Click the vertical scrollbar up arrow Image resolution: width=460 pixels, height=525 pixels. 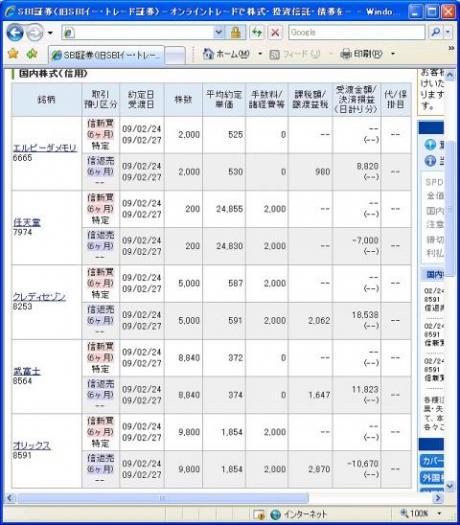point(450,75)
